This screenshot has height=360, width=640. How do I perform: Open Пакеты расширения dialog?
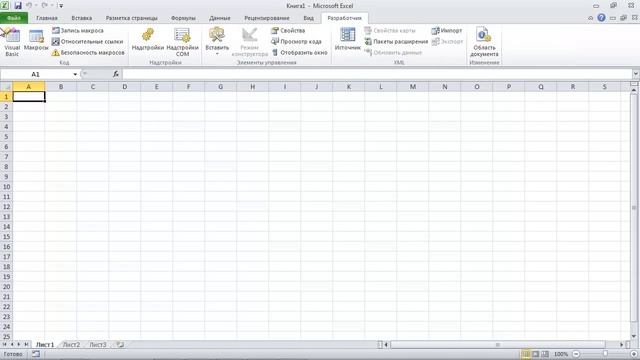click(396, 42)
